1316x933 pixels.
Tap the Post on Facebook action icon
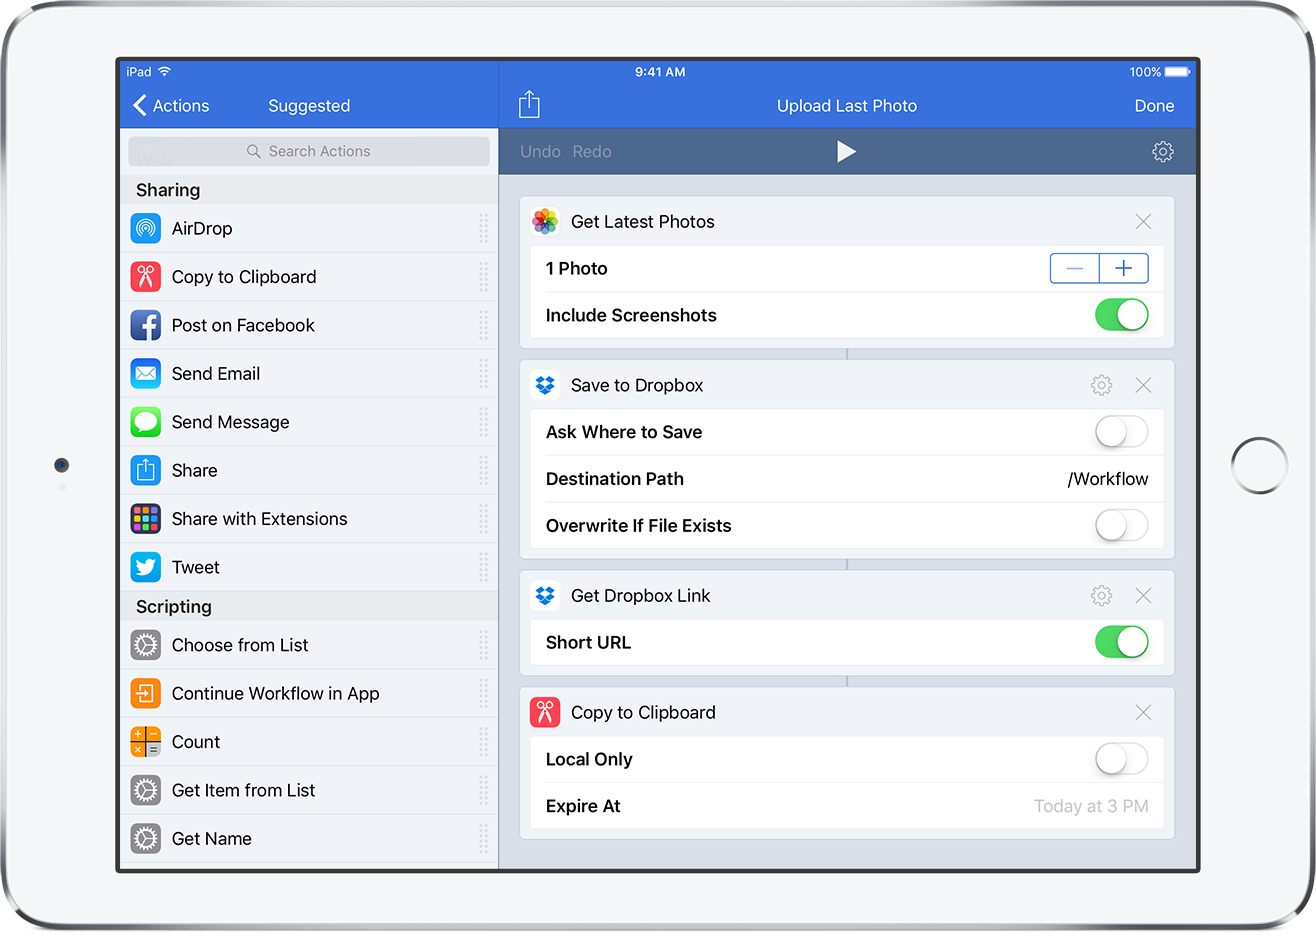tap(145, 325)
